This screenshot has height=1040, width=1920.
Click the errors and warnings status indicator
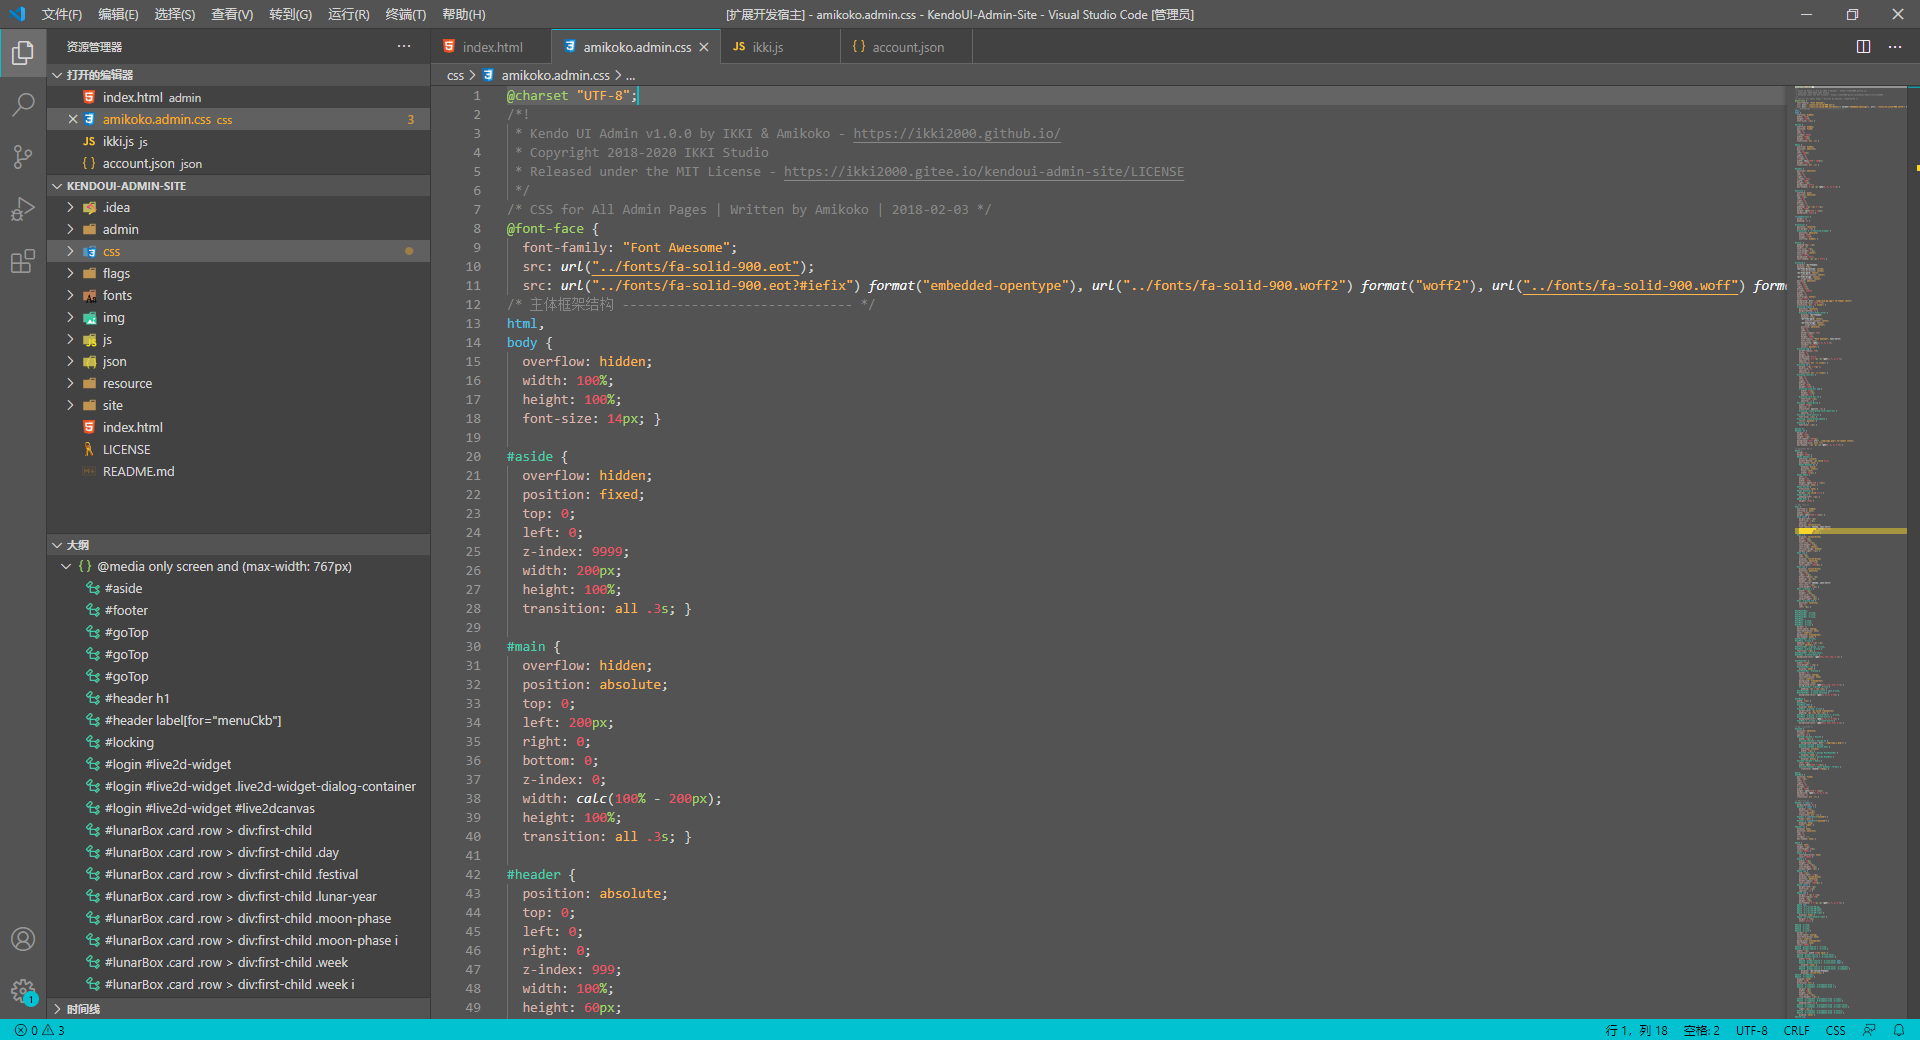40,1030
